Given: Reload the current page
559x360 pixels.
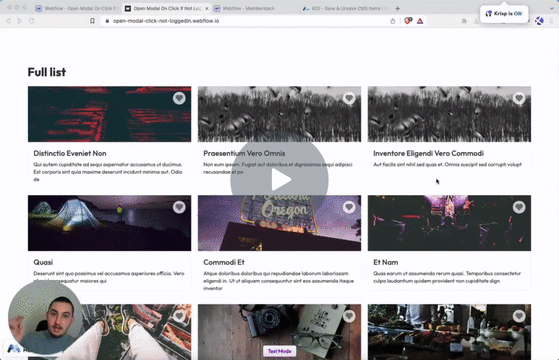Looking at the screenshot, I should point(31,21).
